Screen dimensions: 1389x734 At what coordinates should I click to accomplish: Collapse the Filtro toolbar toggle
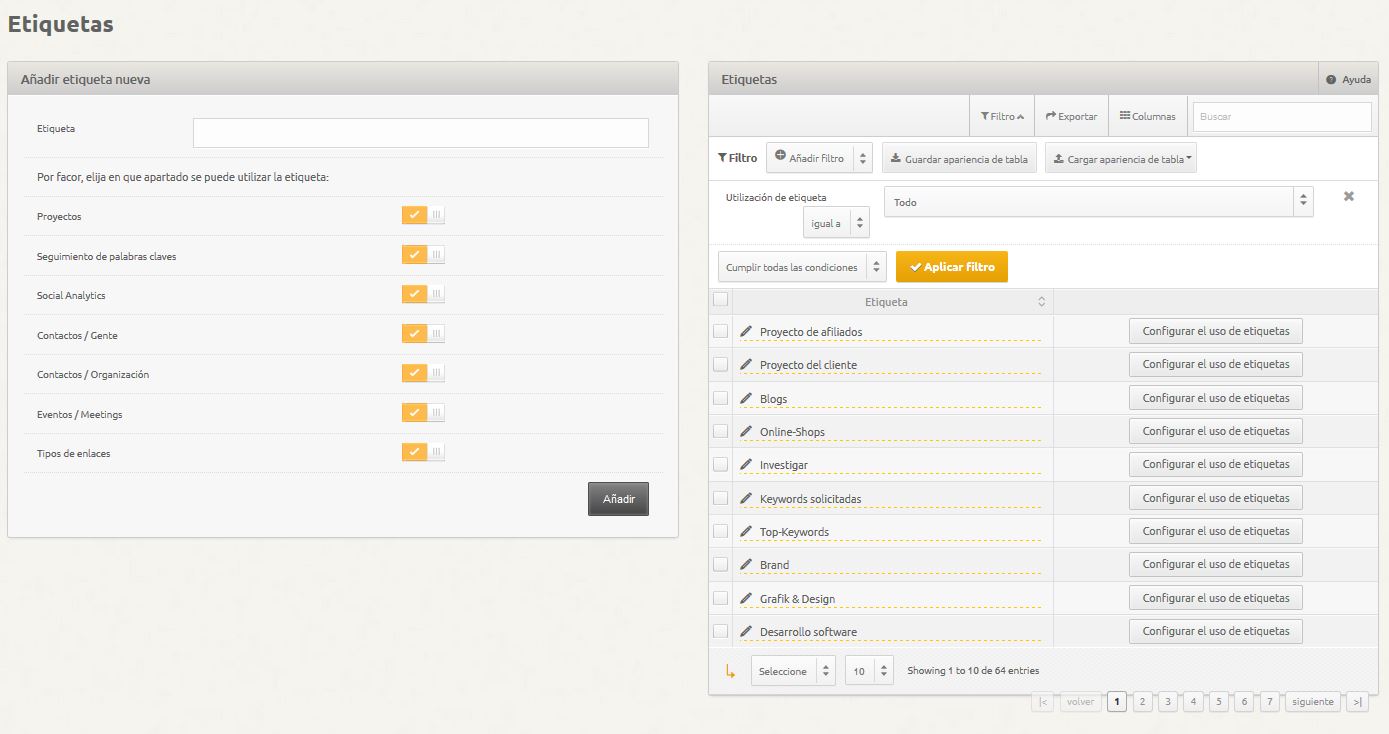[1002, 116]
